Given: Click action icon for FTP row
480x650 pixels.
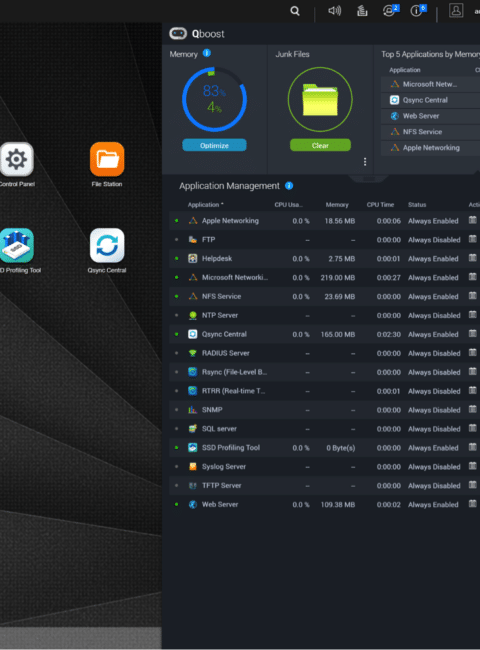Looking at the screenshot, I should [x=473, y=239].
